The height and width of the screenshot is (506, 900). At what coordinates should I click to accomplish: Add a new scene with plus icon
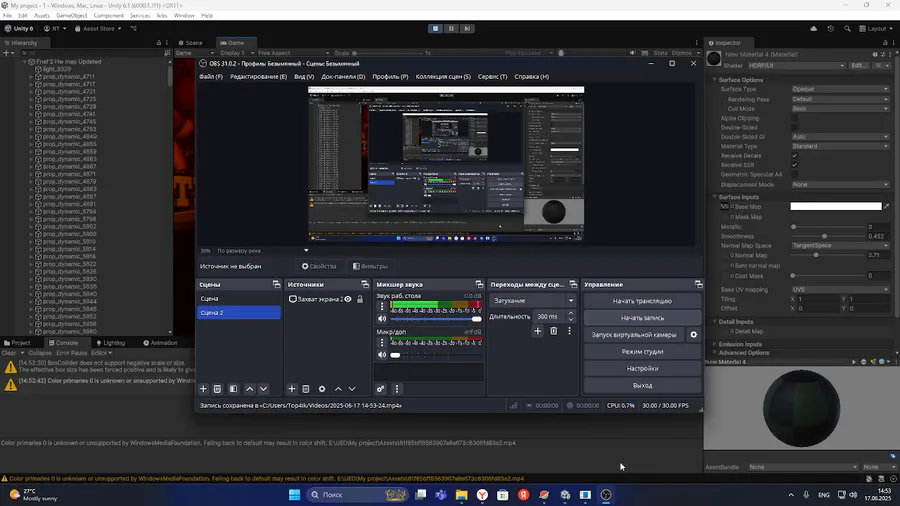pos(203,389)
